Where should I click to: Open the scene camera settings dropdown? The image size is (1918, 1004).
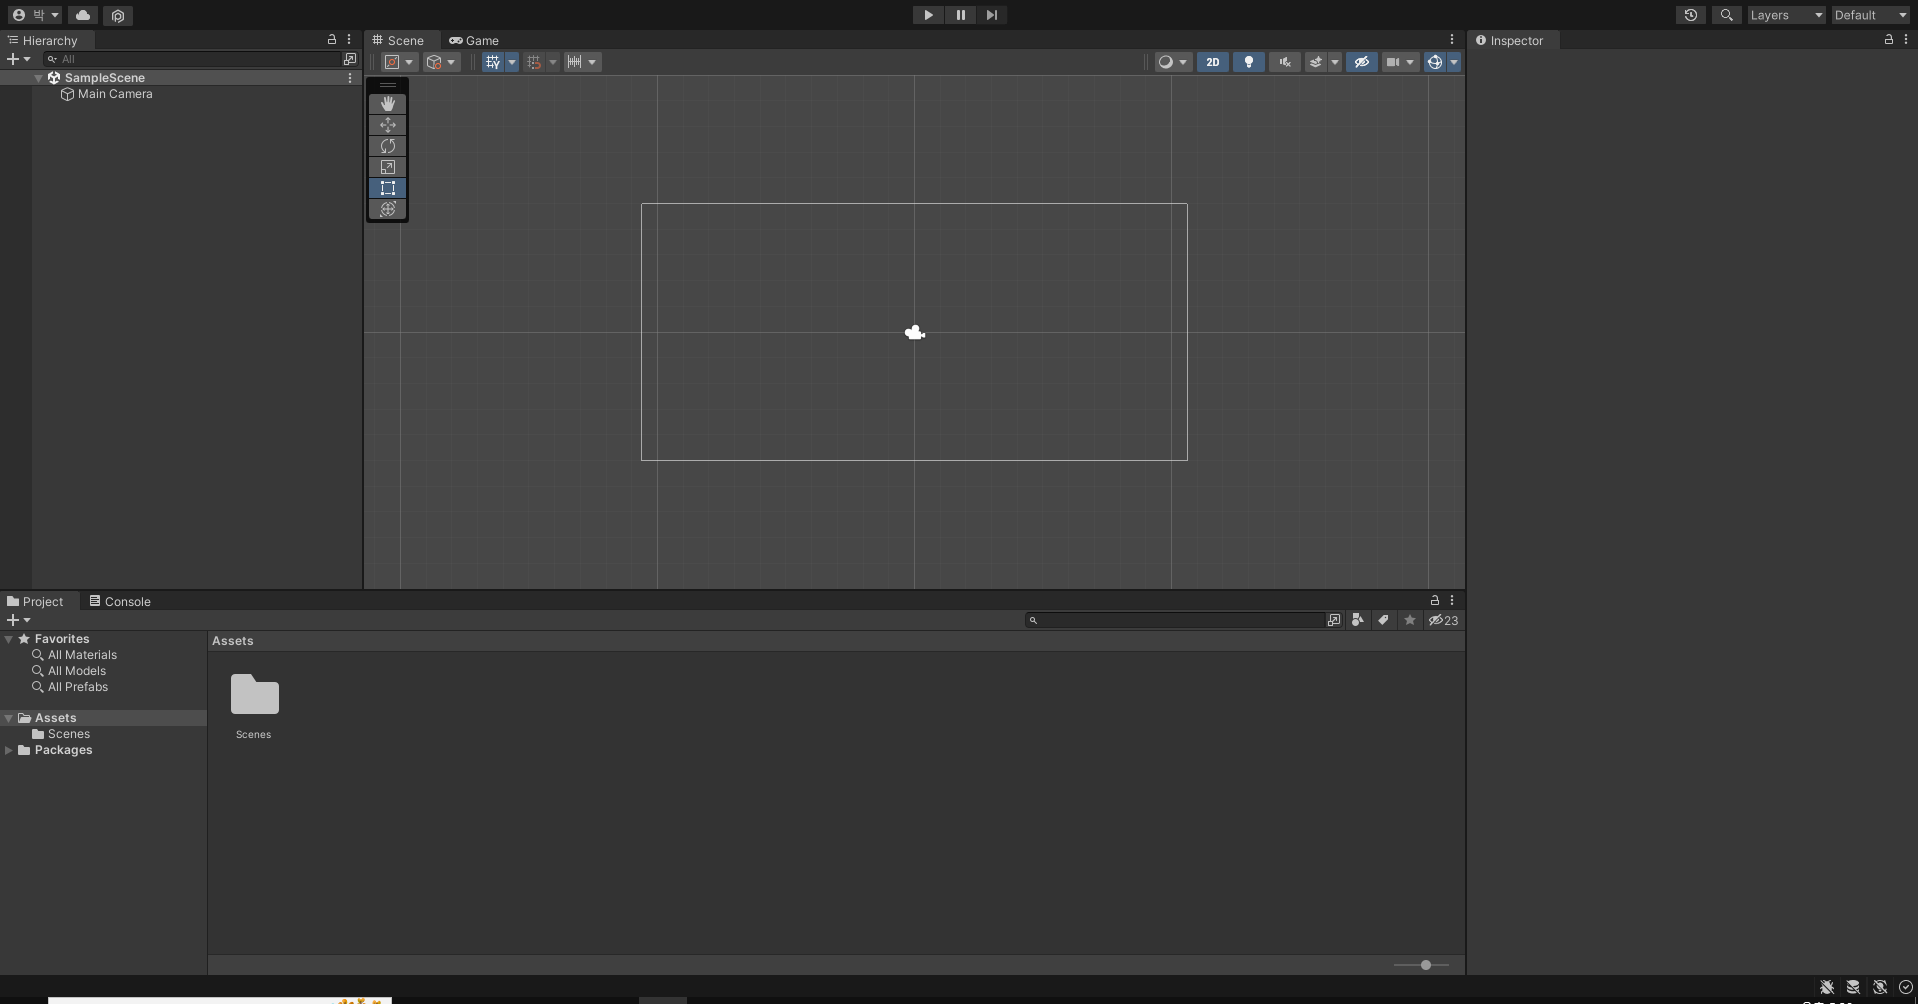pos(1400,62)
